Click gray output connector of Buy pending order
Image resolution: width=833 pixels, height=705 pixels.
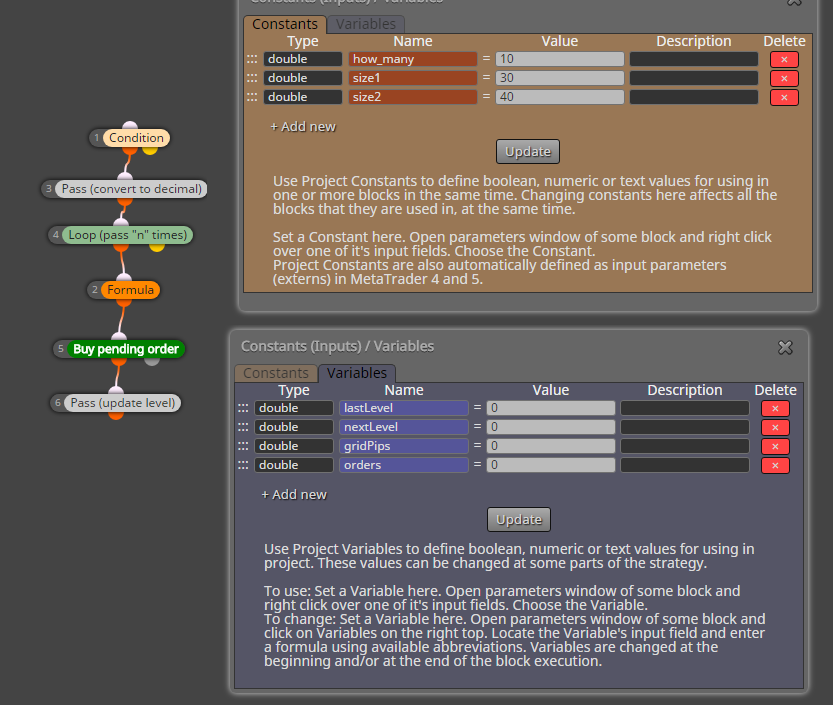pyautogui.click(x=152, y=361)
